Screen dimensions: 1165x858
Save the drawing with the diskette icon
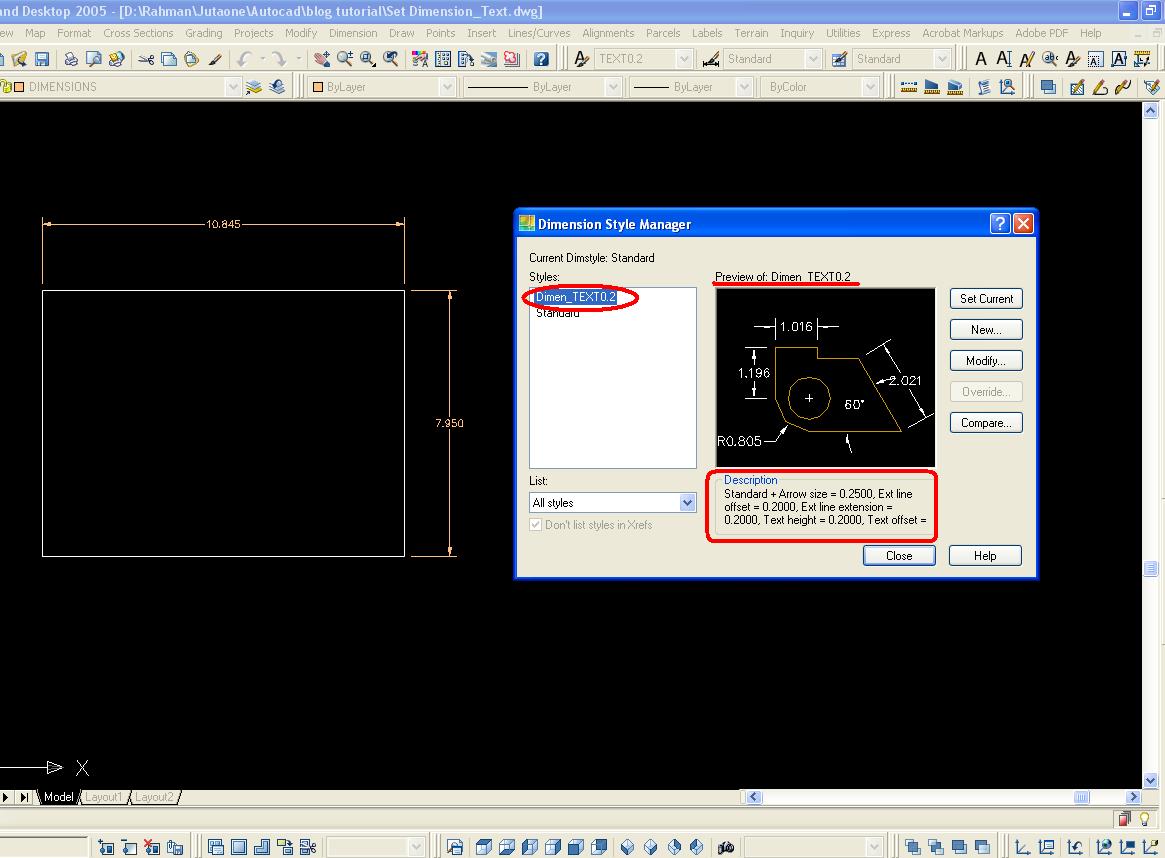(43, 58)
